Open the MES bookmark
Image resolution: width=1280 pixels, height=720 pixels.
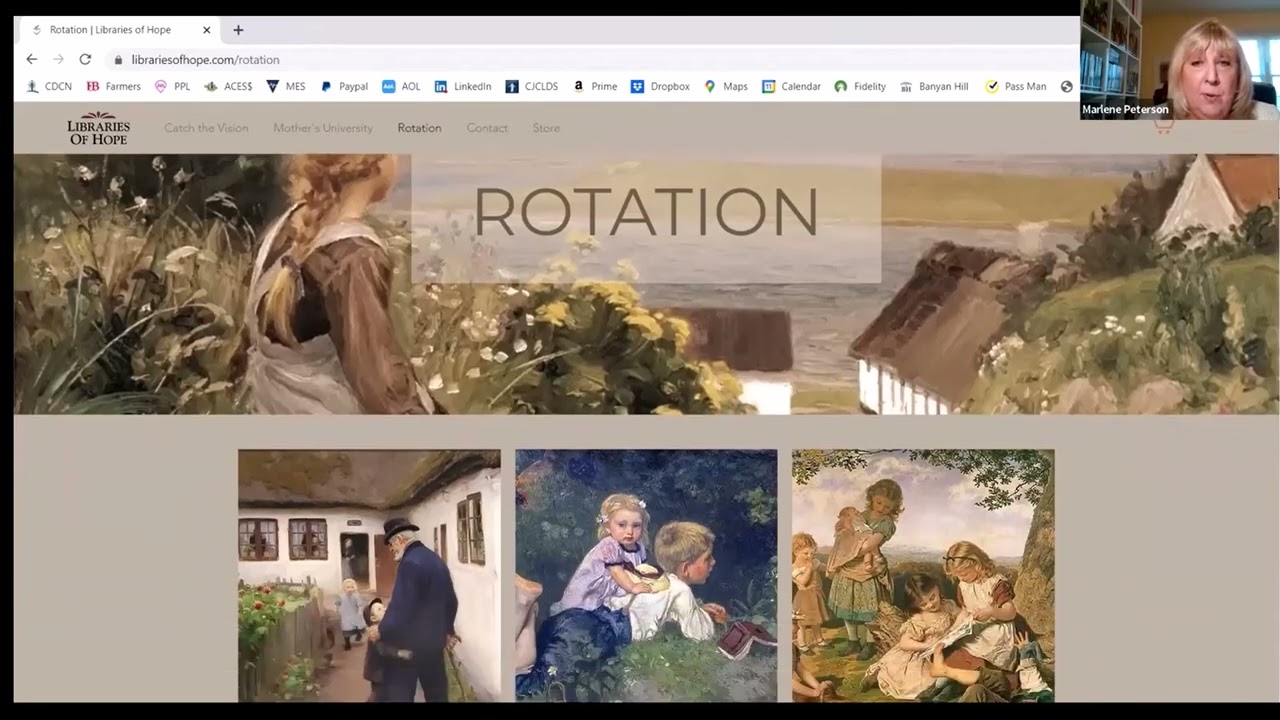pos(286,87)
